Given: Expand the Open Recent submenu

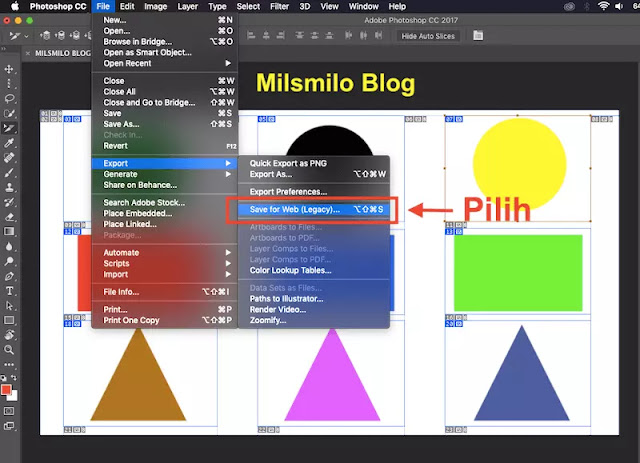Looking at the screenshot, I should click(x=166, y=63).
